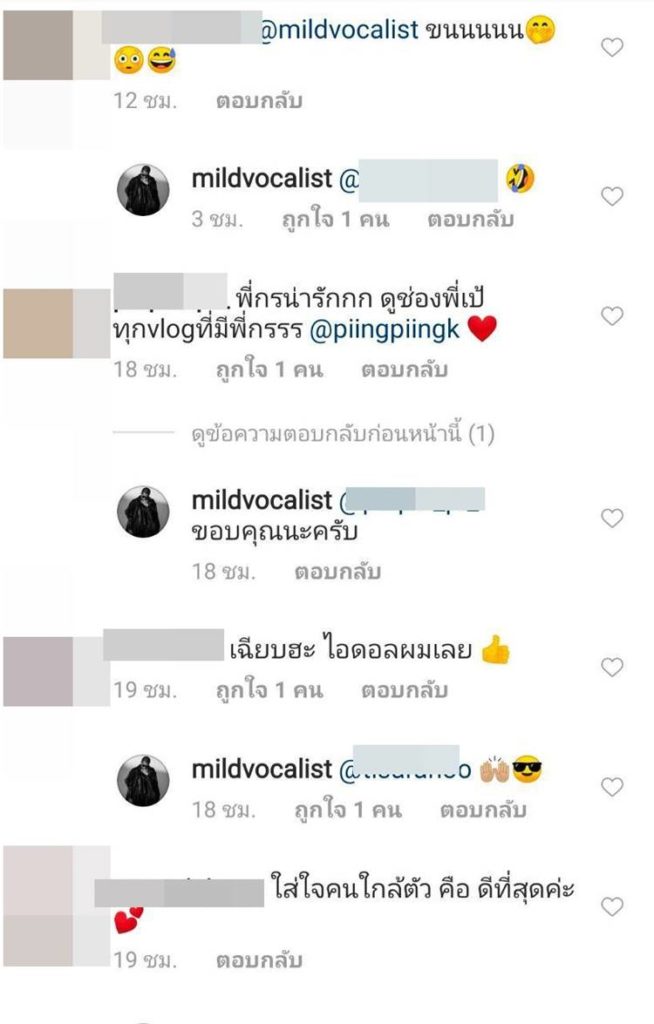View likes on mildvocalist's 3 ชม. reply
Image resolution: width=654 pixels, height=1024 pixels.
click(x=336, y=219)
